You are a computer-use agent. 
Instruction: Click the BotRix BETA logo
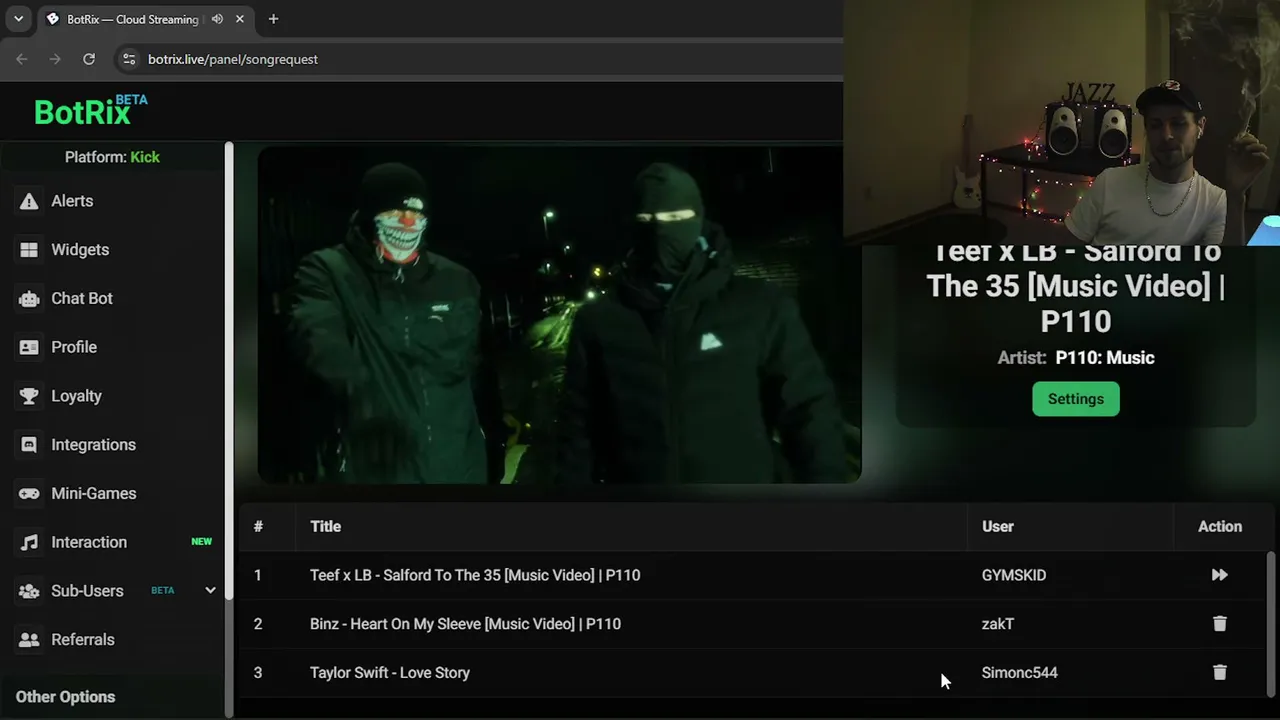91,110
